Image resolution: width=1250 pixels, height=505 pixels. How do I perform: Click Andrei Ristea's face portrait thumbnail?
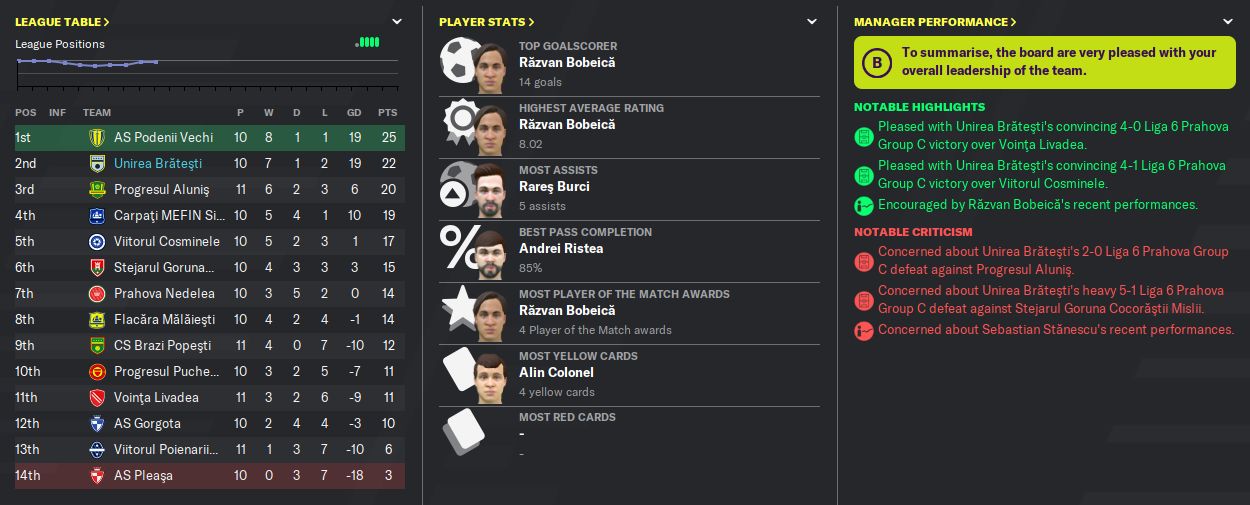pyautogui.click(x=489, y=252)
